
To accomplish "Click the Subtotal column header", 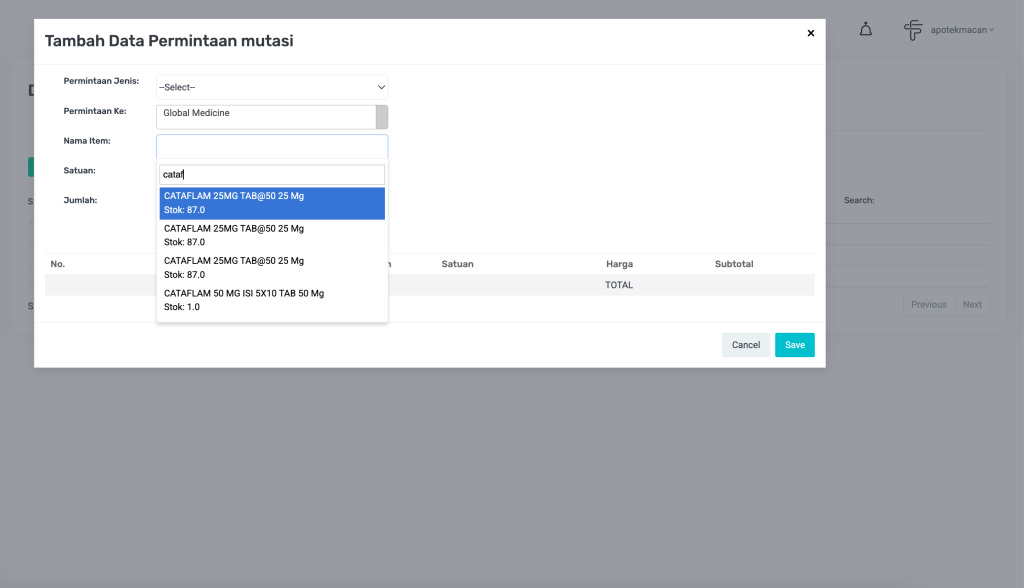I will (734, 264).
